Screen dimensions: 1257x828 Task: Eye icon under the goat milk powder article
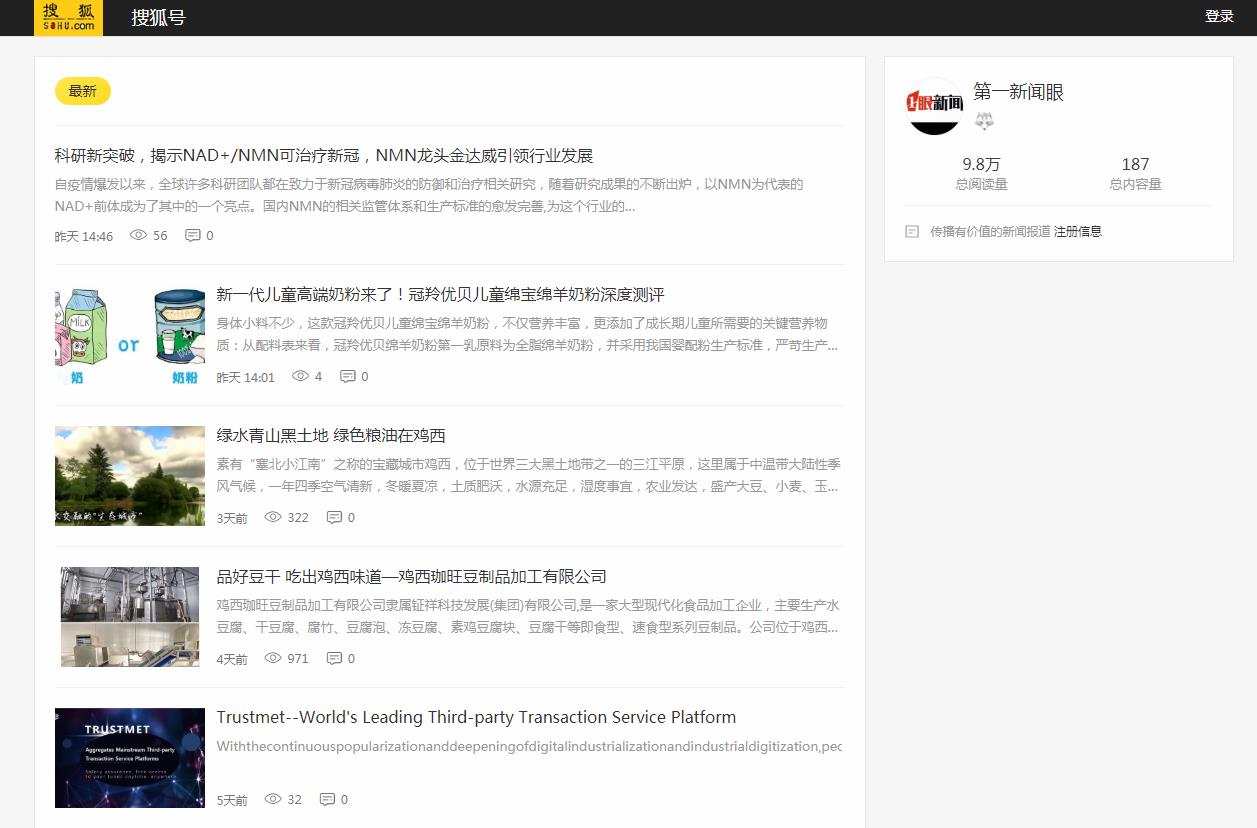coord(300,377)
